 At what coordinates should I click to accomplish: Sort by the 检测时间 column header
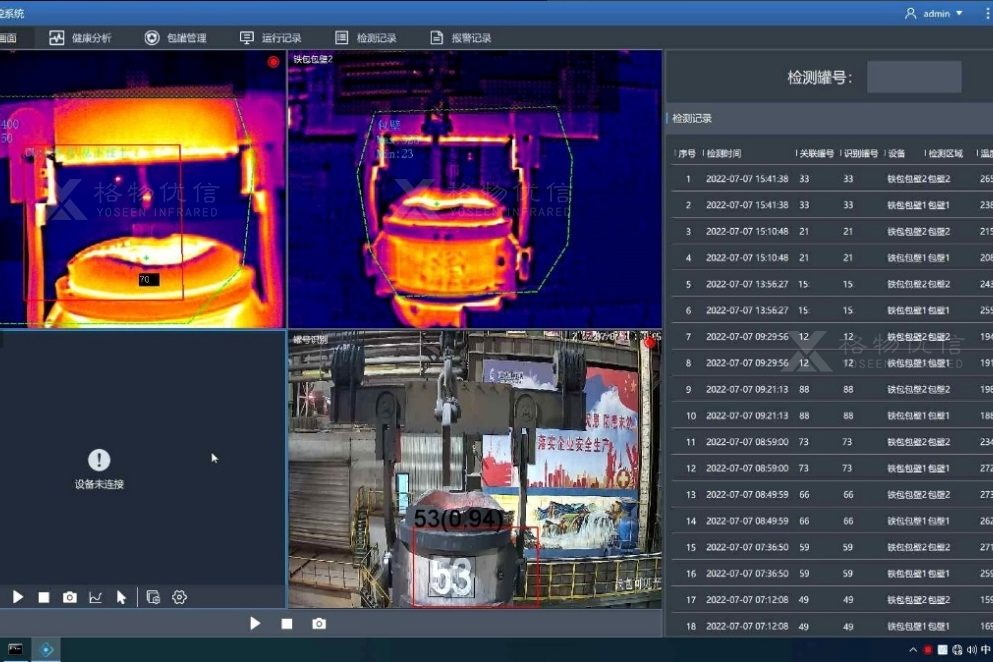point(724,154)
